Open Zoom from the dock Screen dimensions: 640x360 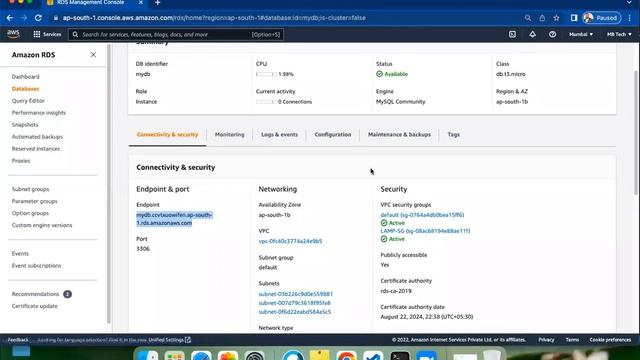tap(427, 356)
